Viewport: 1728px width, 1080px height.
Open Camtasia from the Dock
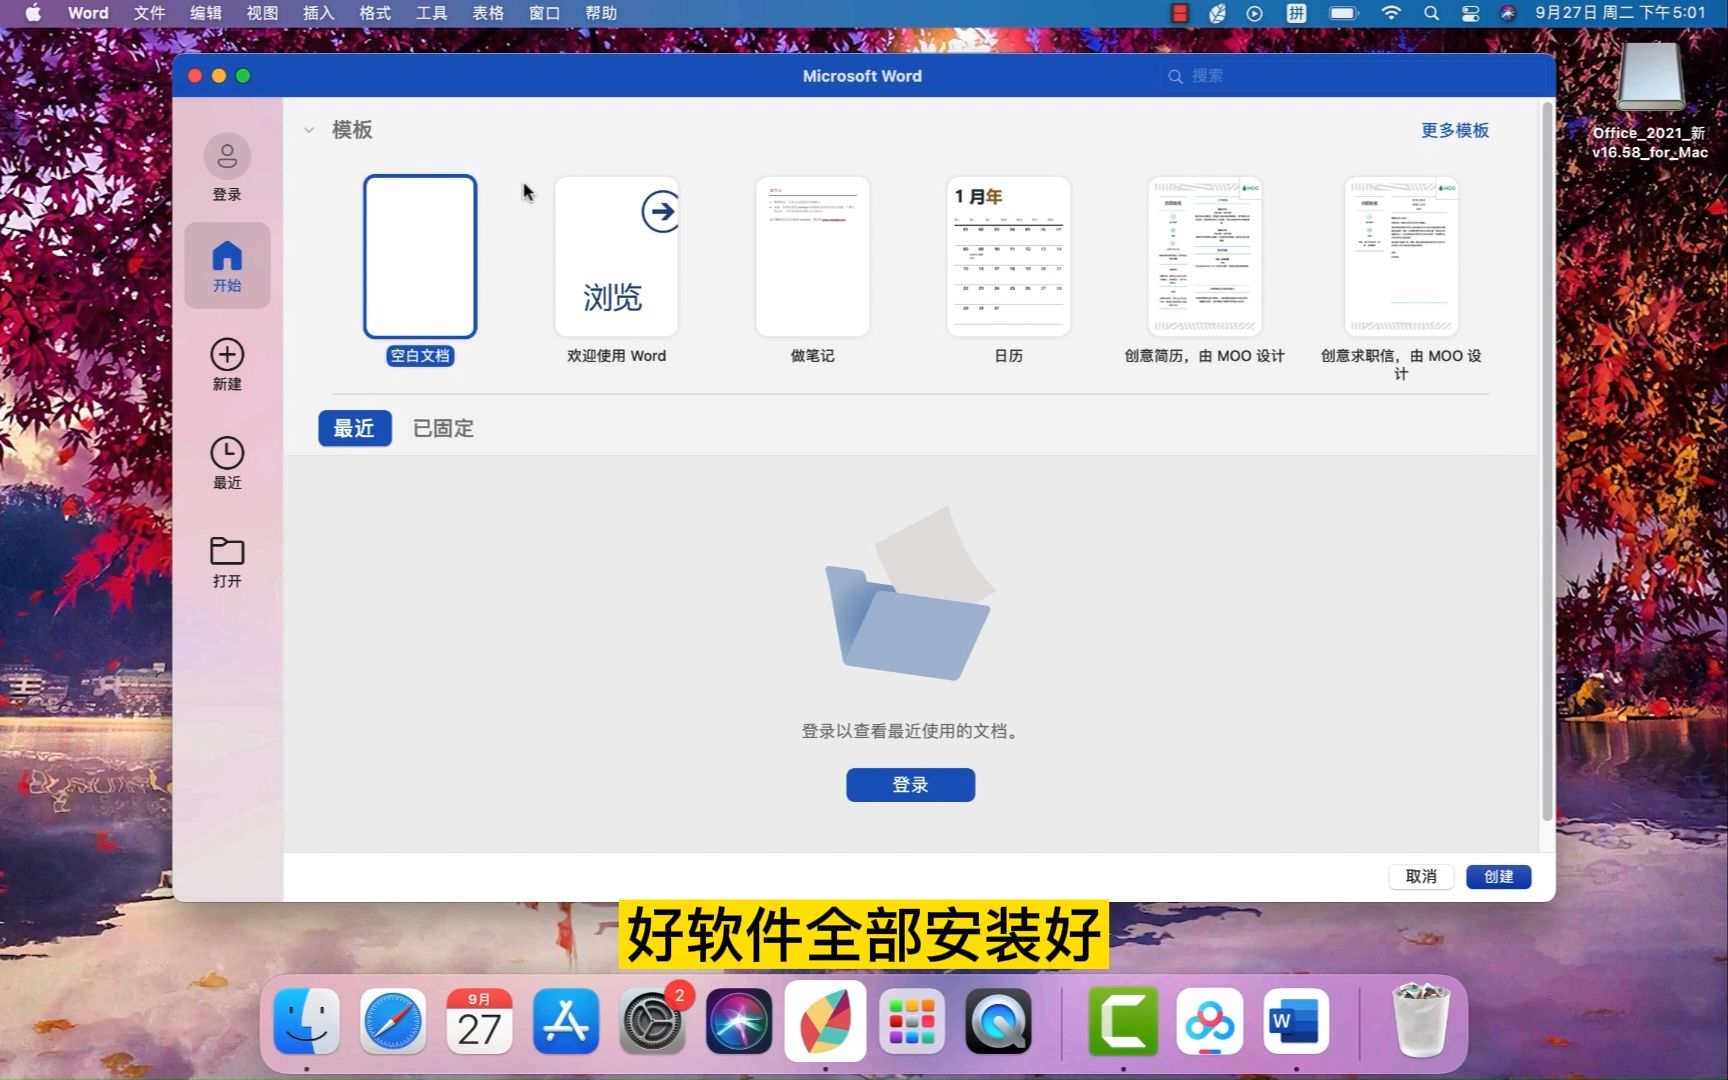tap(1123, 1022)
